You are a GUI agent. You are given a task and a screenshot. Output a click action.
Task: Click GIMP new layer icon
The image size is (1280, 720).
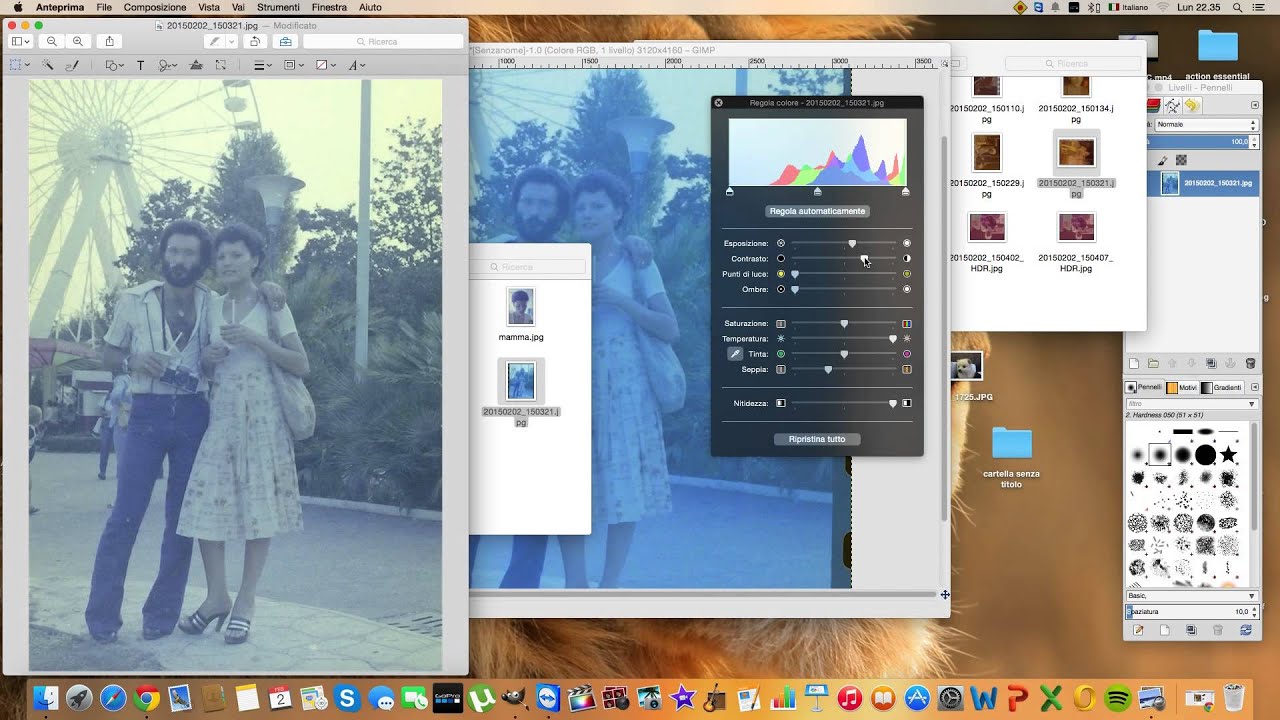click(x=1134, y=363)
